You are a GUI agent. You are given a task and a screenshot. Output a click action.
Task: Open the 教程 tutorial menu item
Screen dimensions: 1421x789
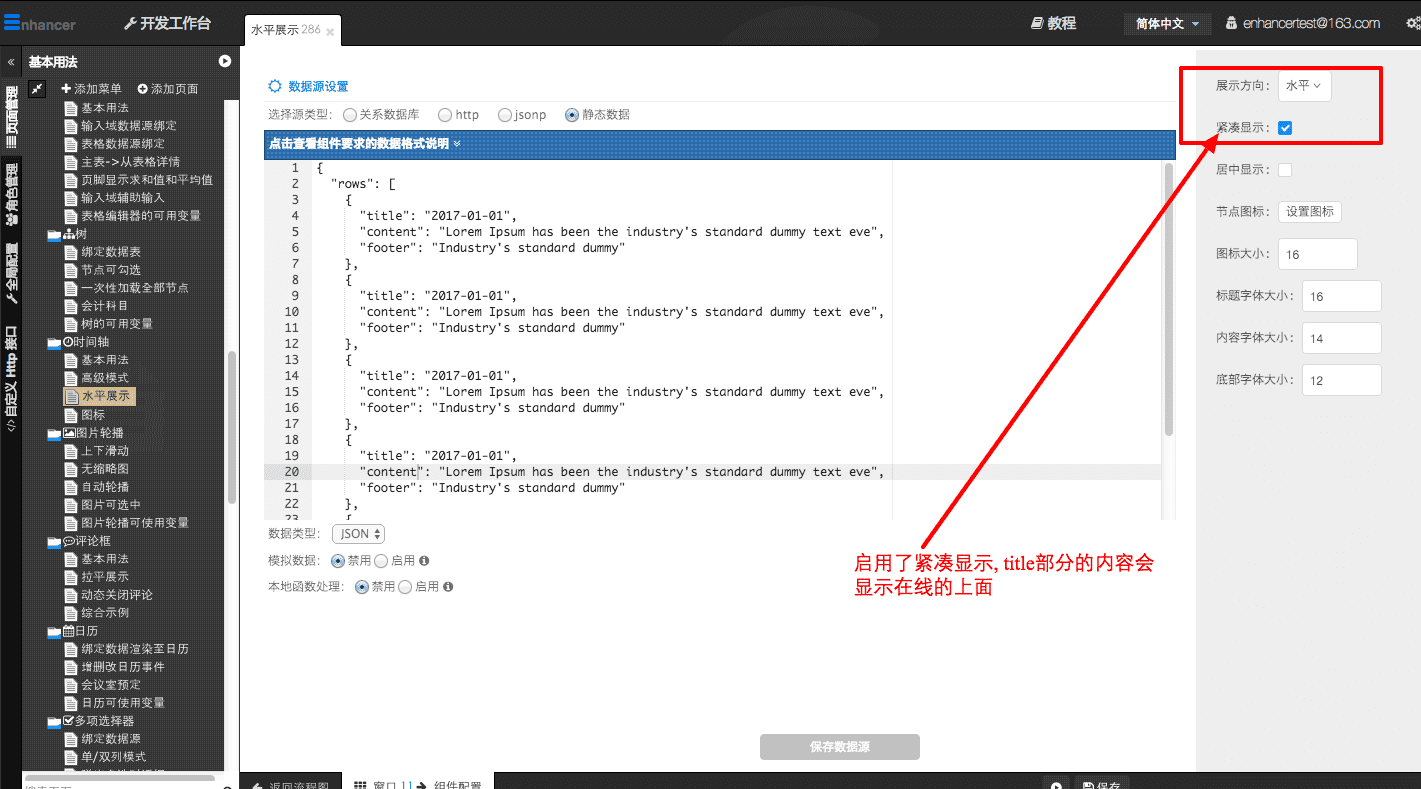pos(1052,23)
